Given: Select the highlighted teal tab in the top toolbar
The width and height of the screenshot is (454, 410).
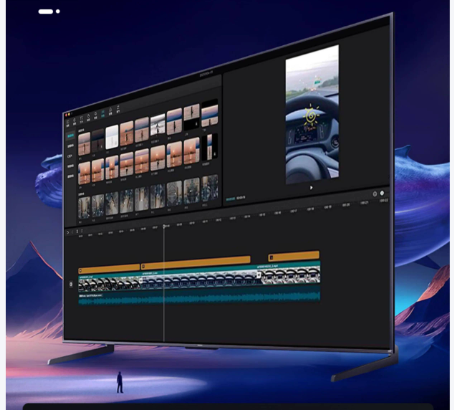Looking at the screenshot, I should pyautogui.click(x=103, y=113).
